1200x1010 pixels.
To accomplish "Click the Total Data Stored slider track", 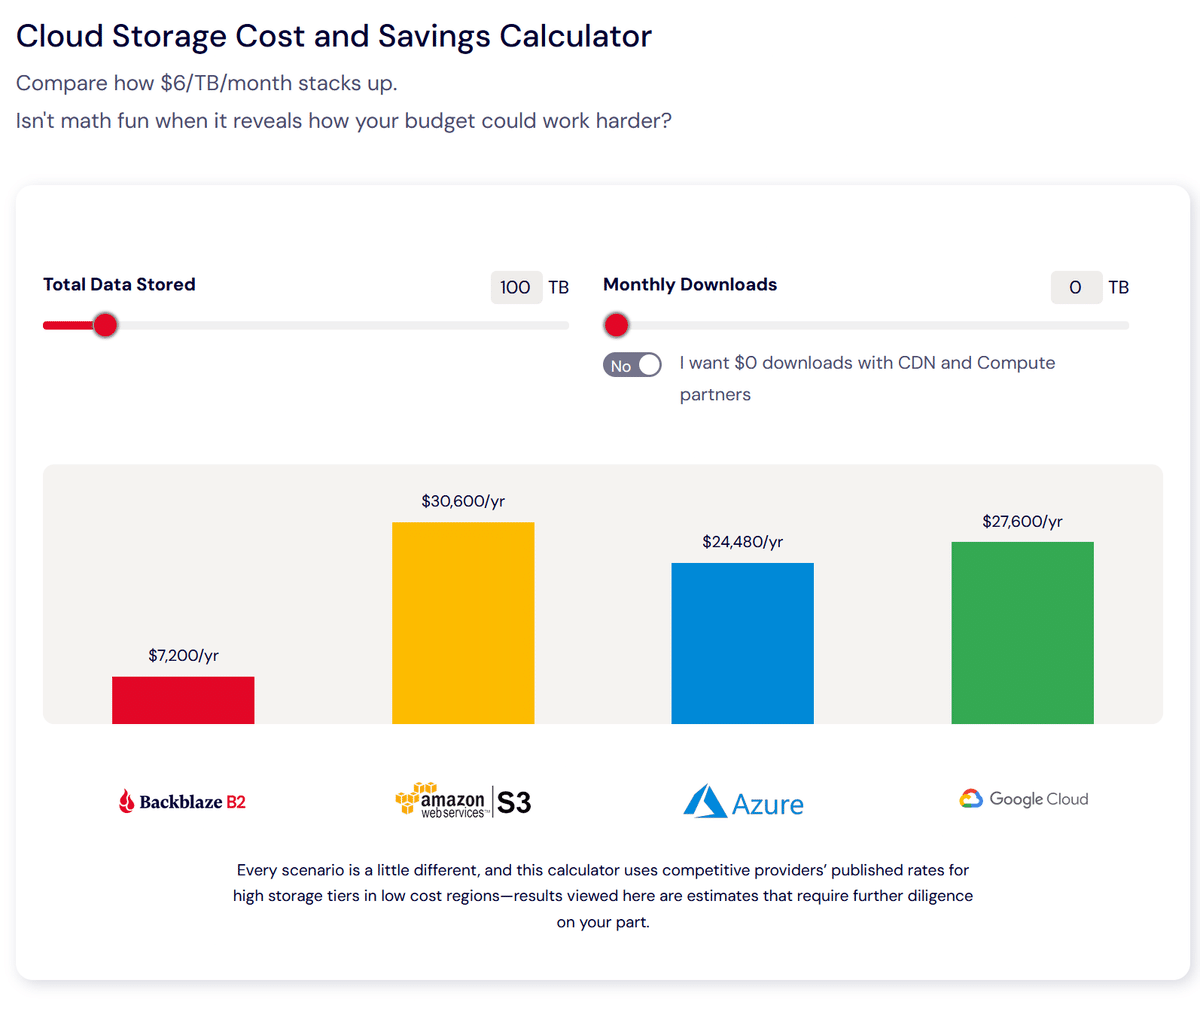I will click(x=340, y=325).
